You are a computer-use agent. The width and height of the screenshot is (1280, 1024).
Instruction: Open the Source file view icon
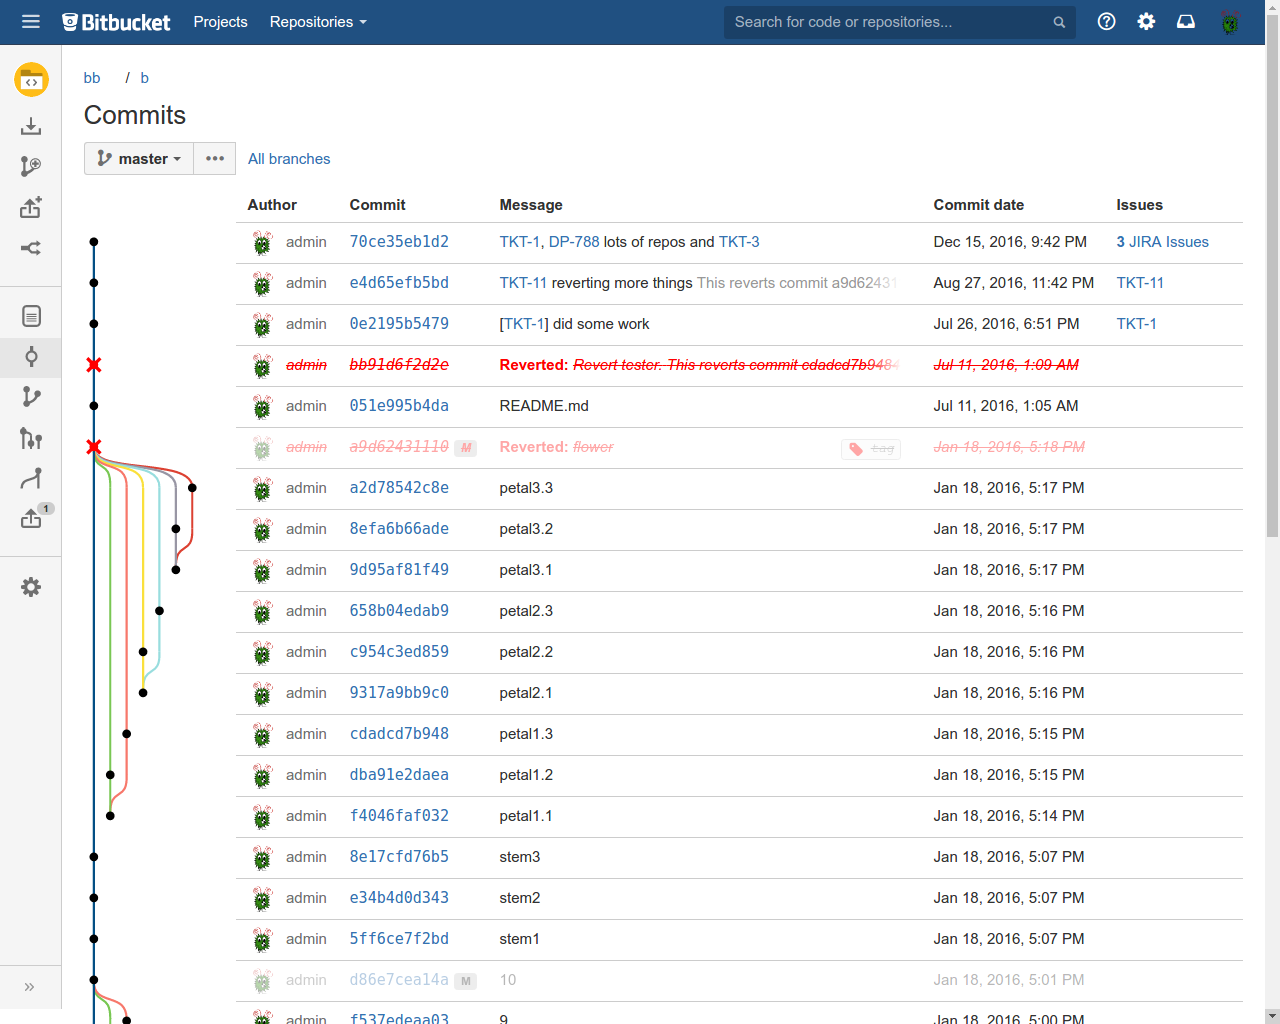click(x=31, y=316)
